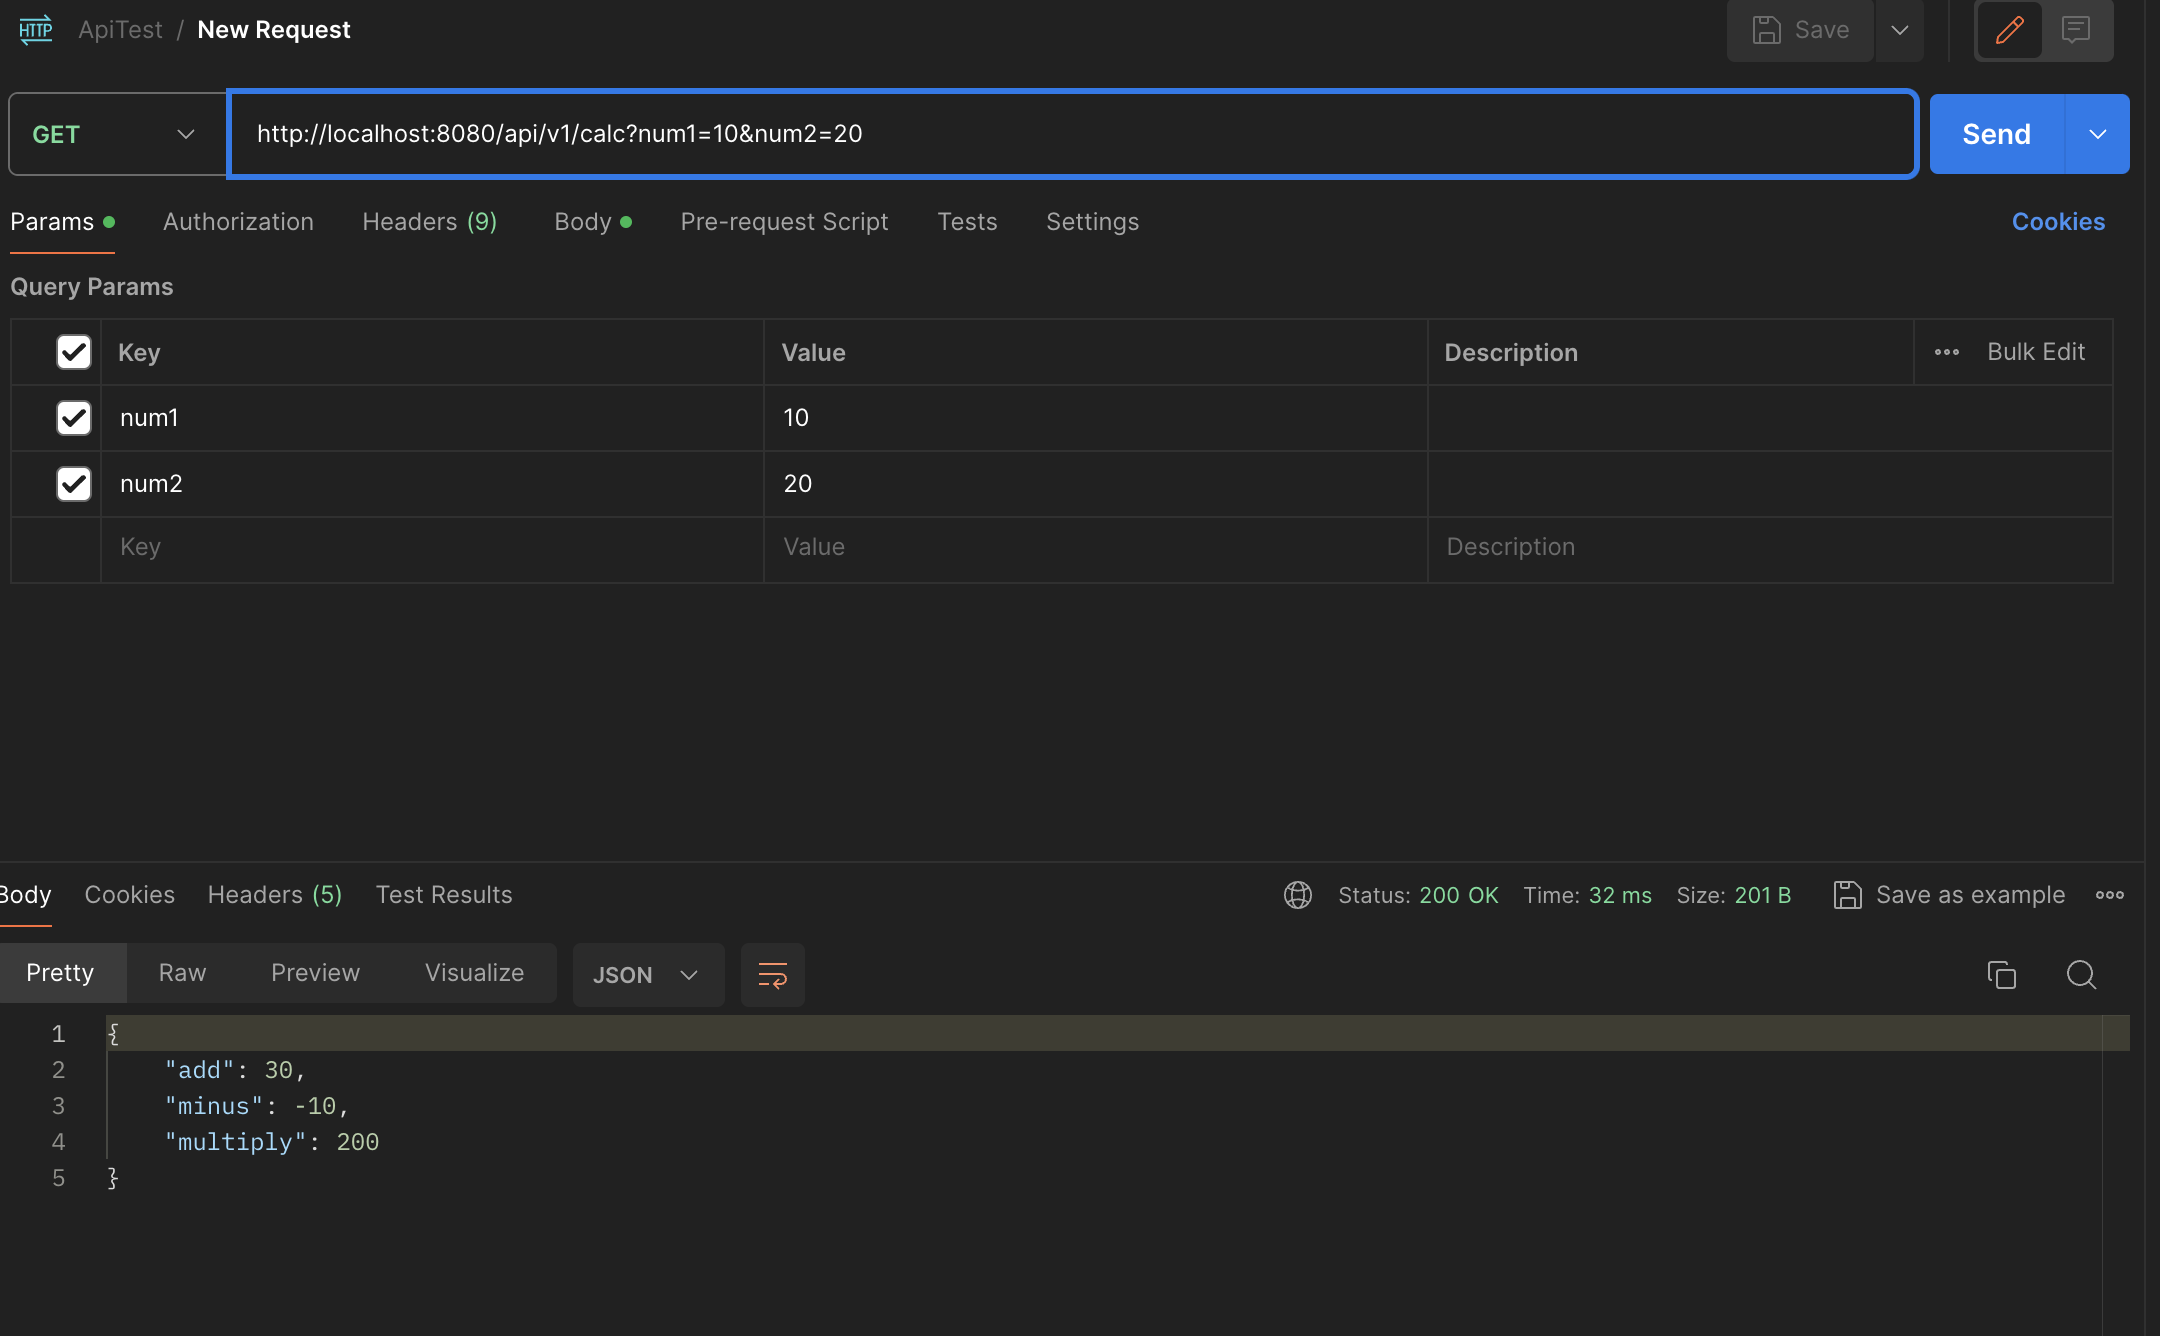This screenshot has width=2160, height=1336.
Task: Open the GET method dropdown
Action: pyautogui.click(x=116, y=134)
